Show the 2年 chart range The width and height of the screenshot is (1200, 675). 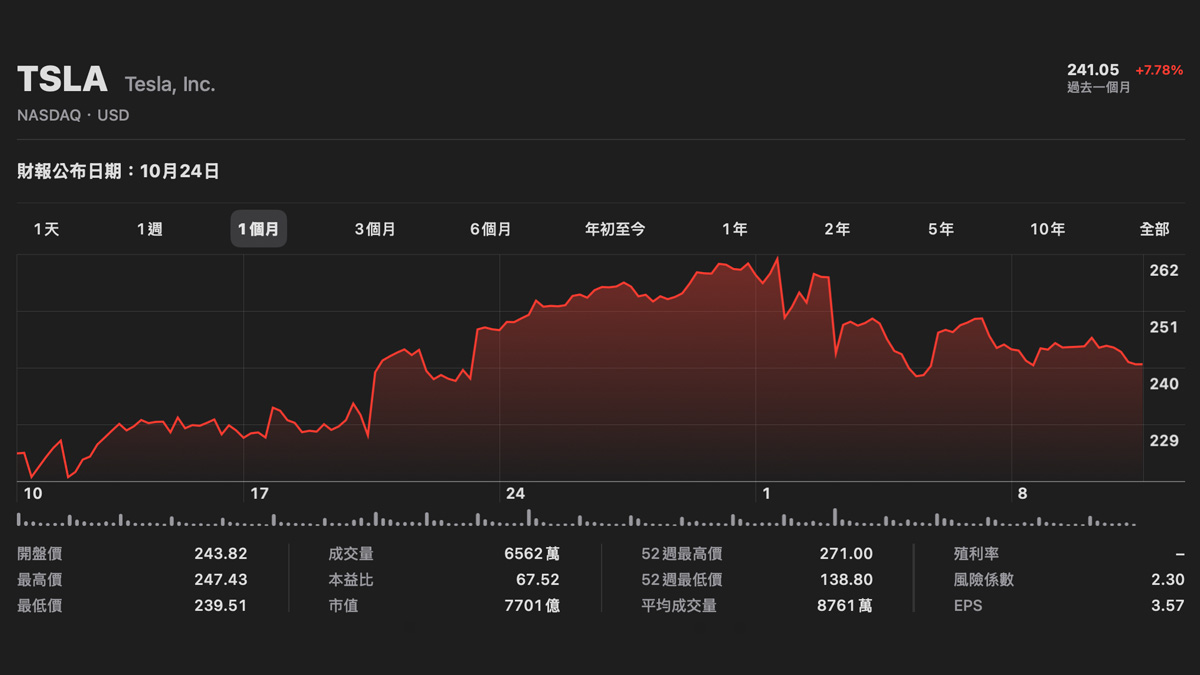[837, 229]
